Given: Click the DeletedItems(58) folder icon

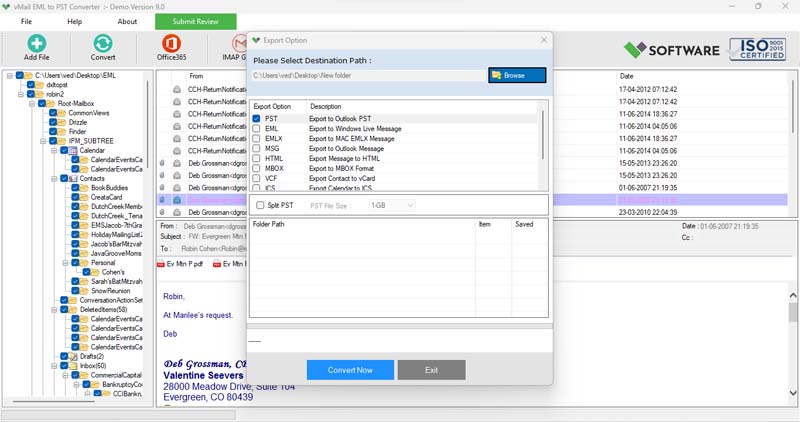Looking at the screenshot, I should (x=73, y=310).
